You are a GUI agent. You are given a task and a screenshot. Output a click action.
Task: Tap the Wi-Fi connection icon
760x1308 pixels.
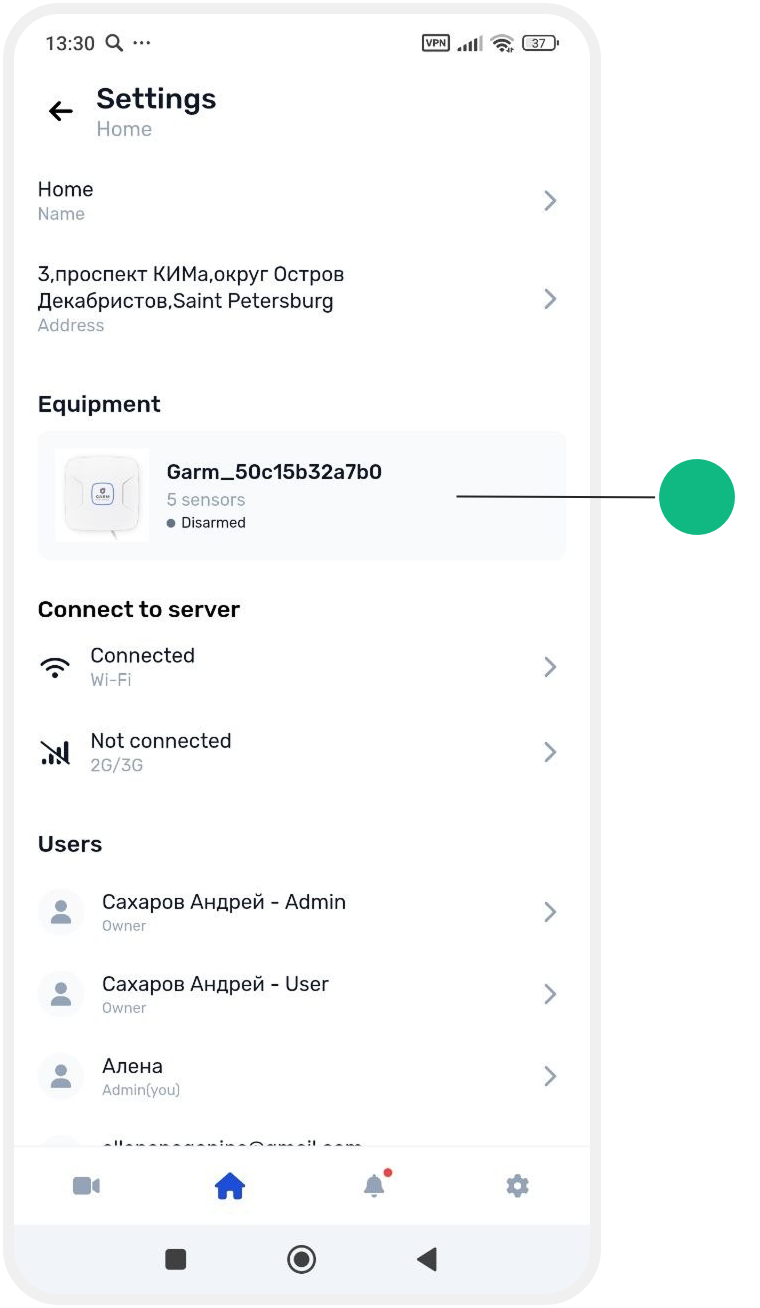click(55, 667)
